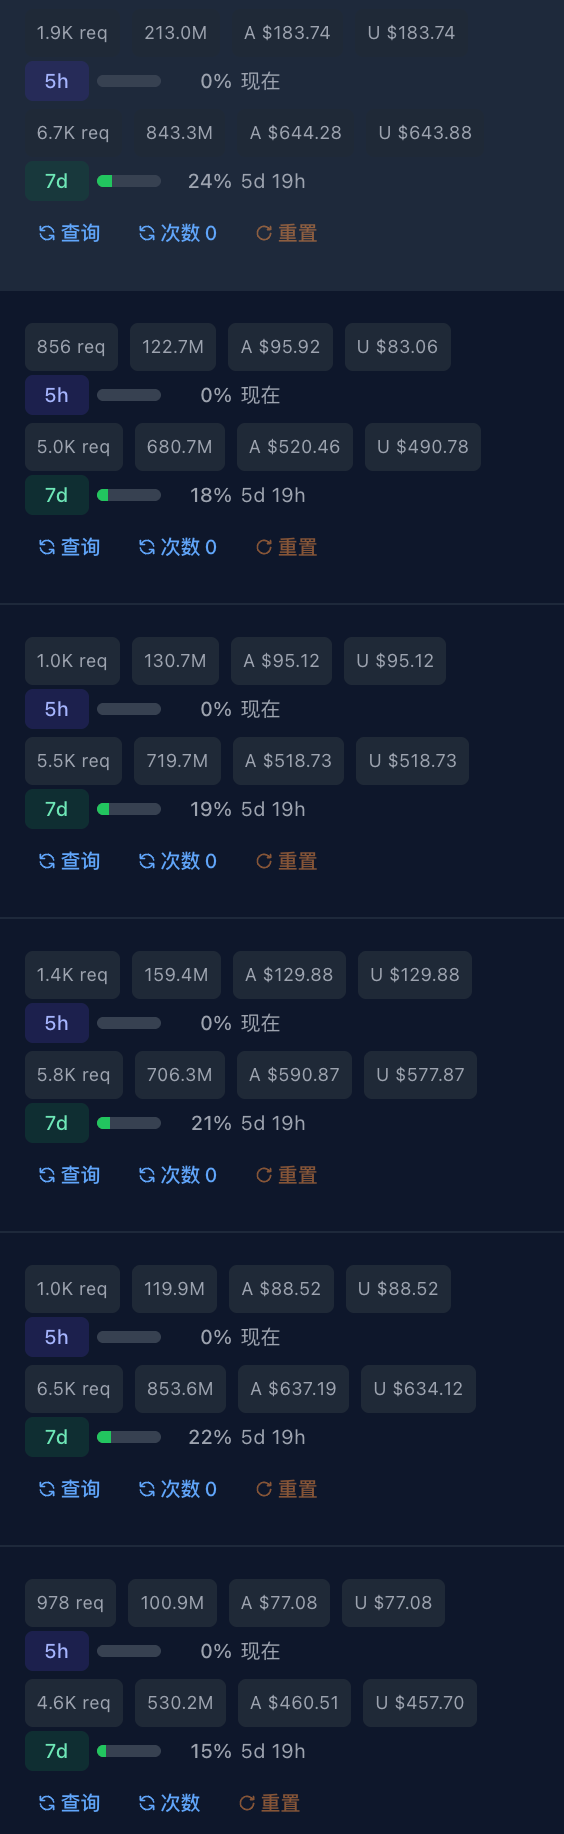The width and height of the screenshot is (564, 1834).
Task: Click 查询 refresh icon in the 22% usage card
Action: 46,1489
